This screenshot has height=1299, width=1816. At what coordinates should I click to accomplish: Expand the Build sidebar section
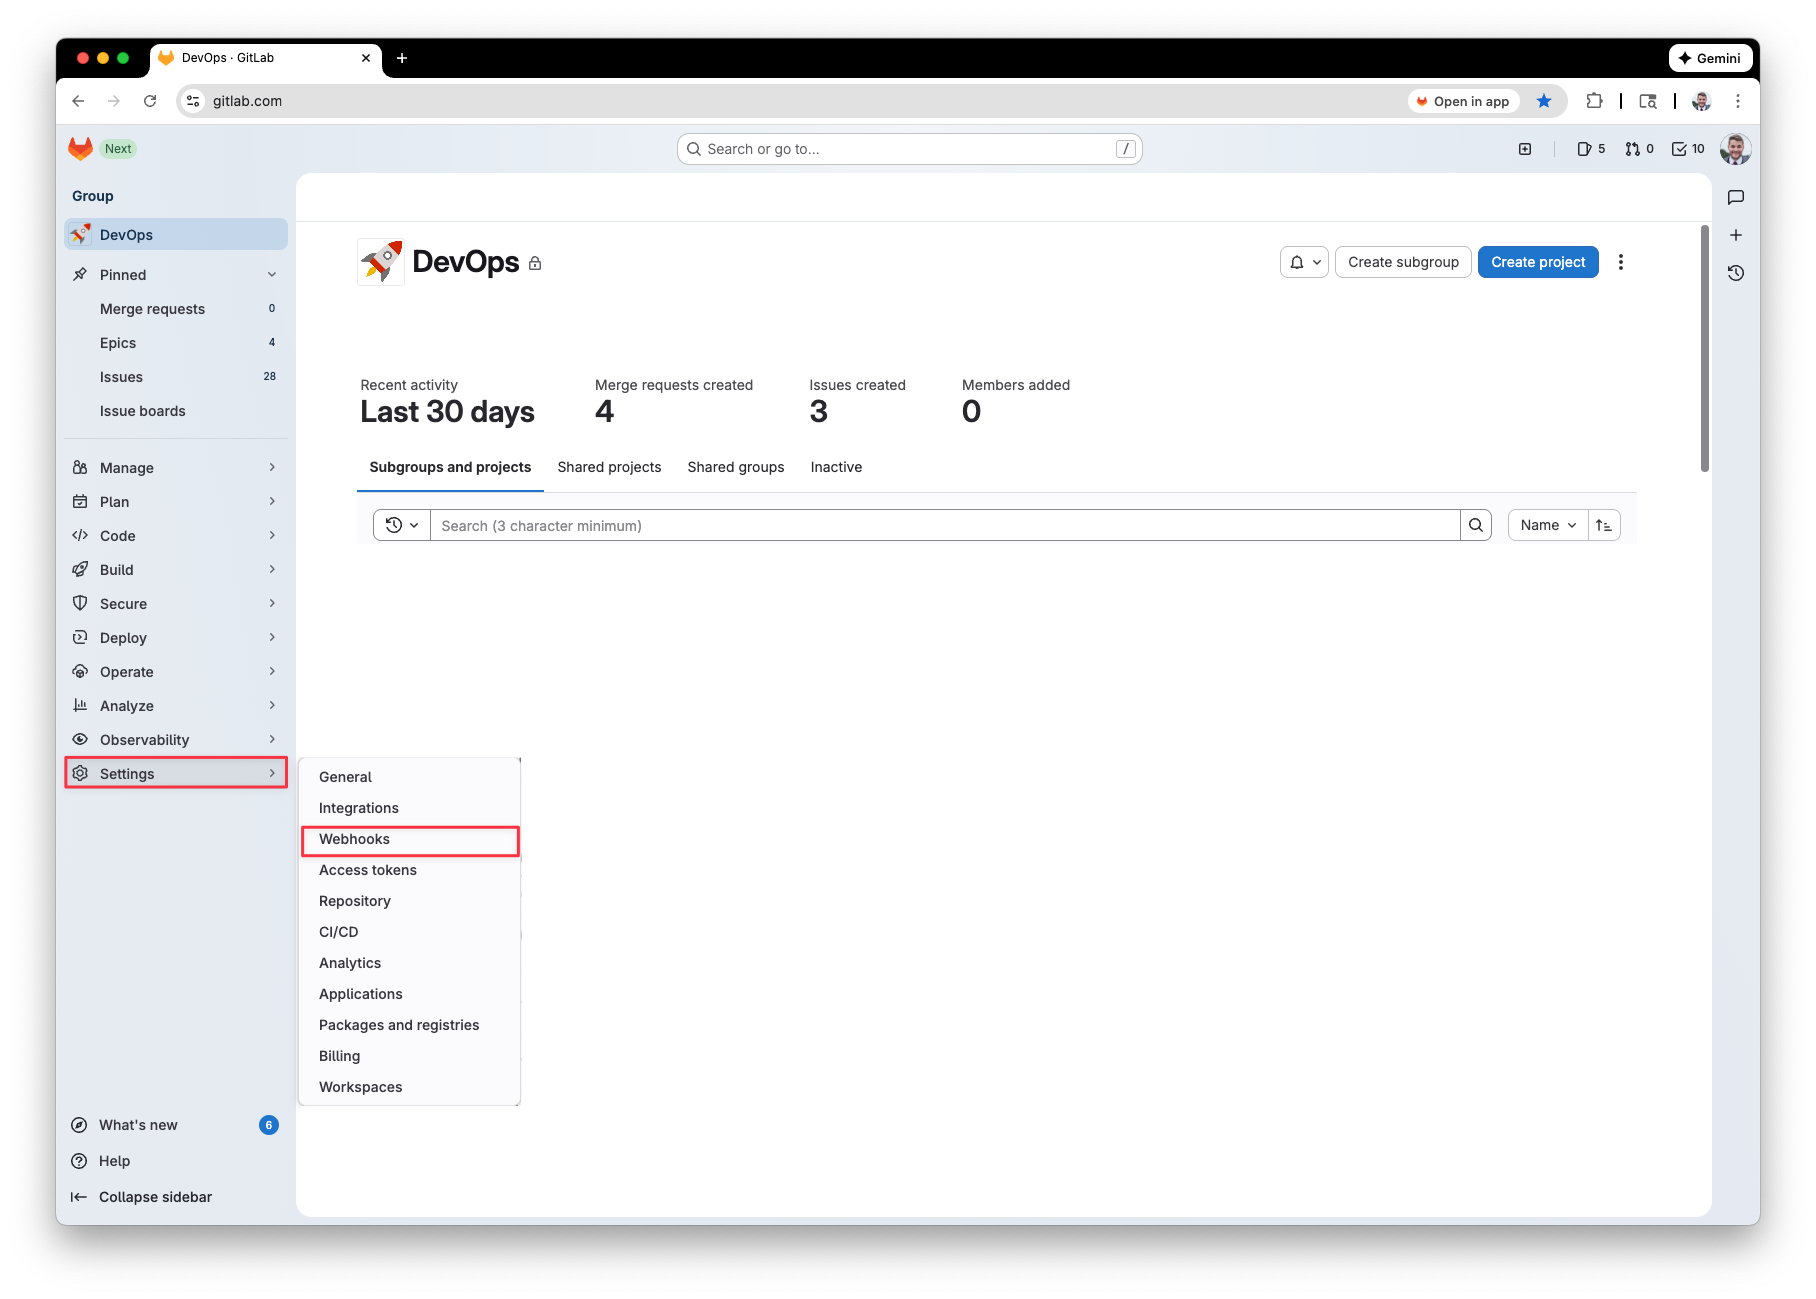coord(175,570)
